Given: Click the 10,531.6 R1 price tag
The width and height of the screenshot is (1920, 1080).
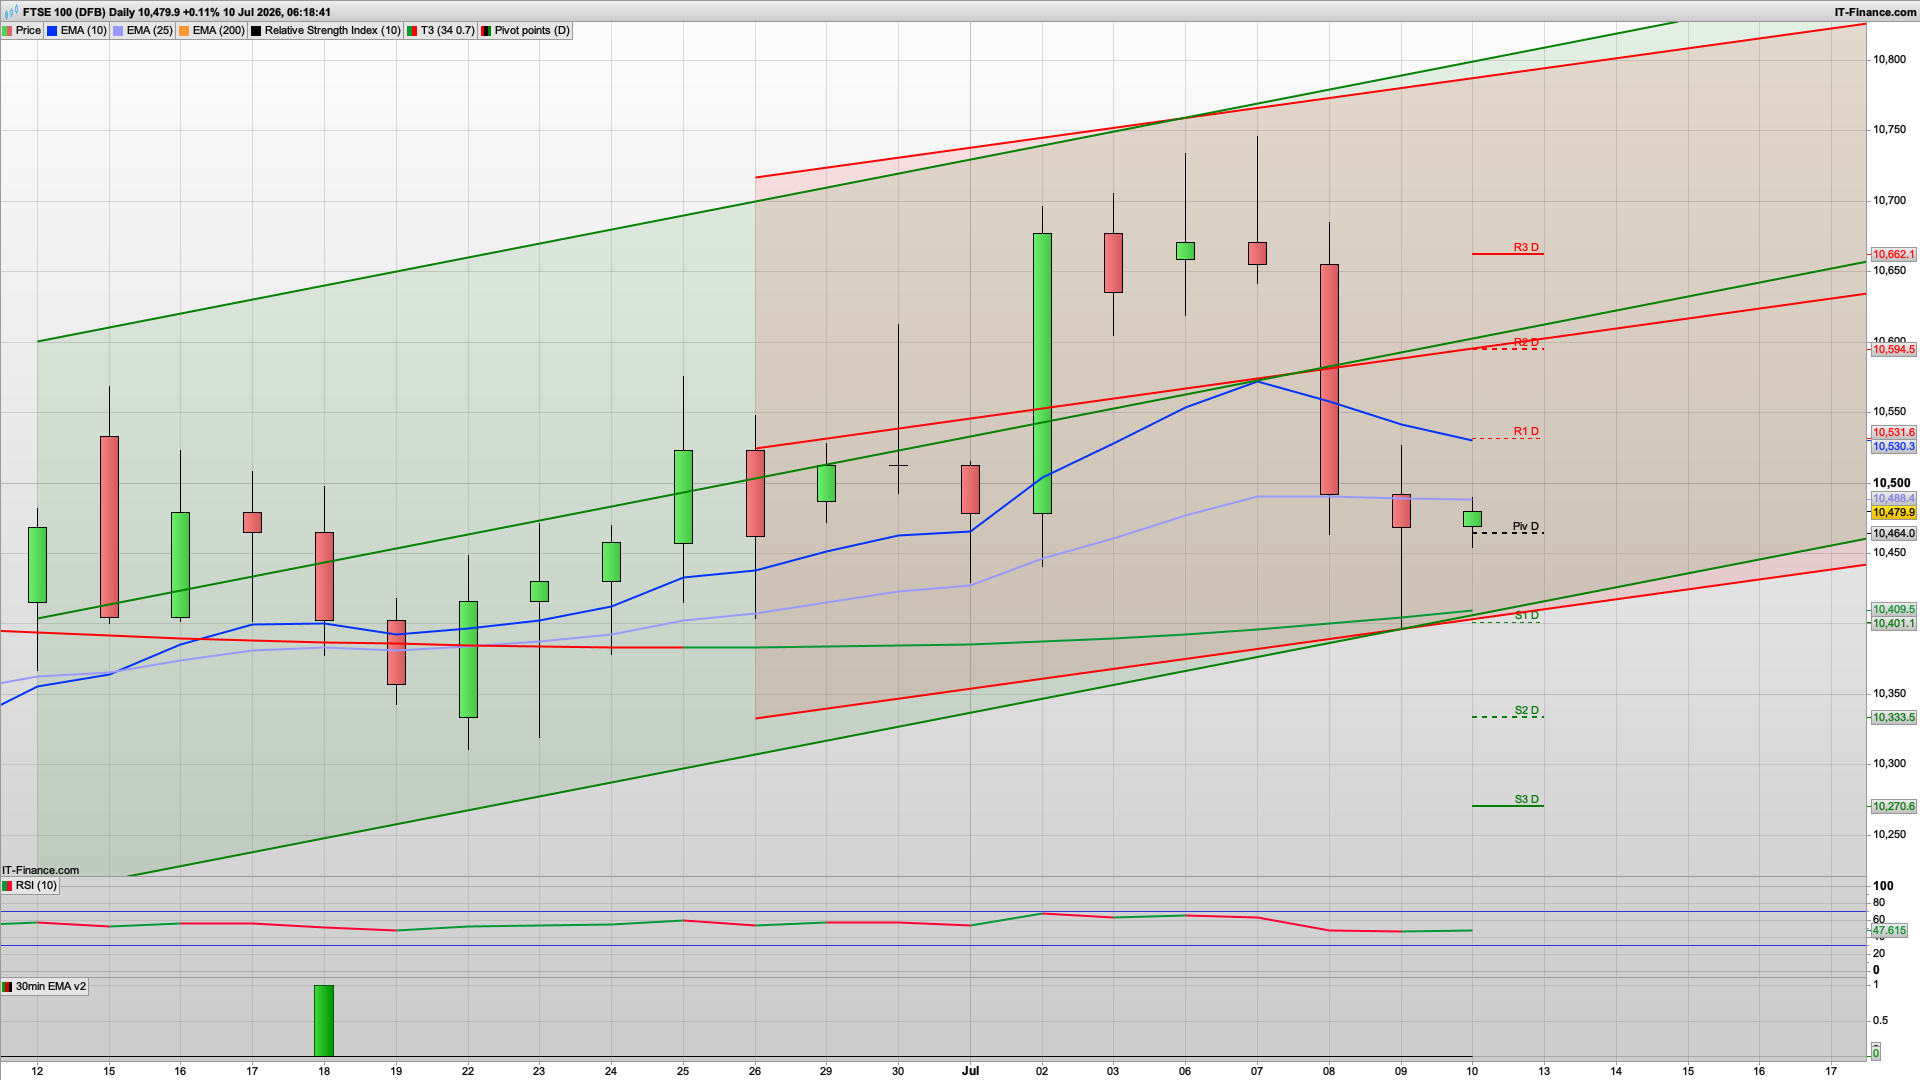Looking at the screenshot, I should pos(1894,433).
